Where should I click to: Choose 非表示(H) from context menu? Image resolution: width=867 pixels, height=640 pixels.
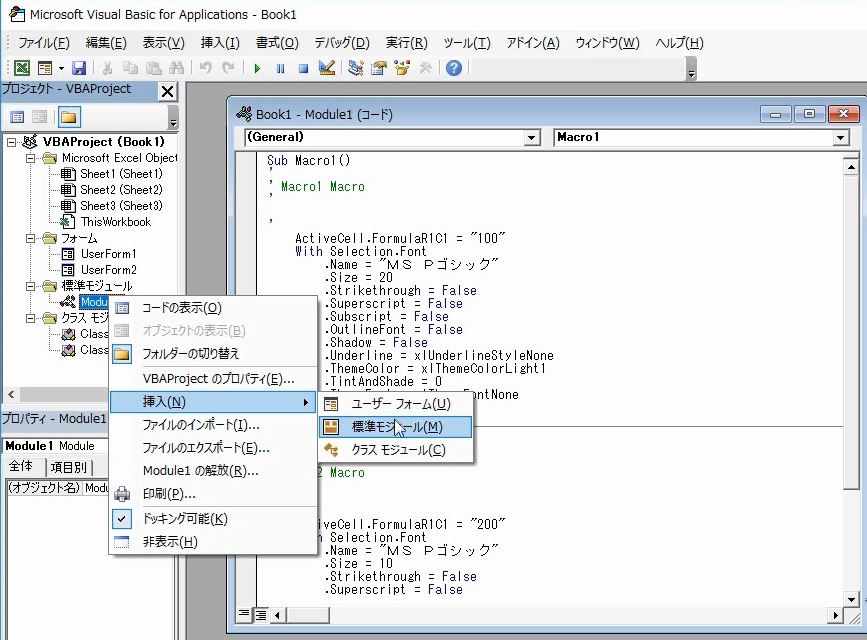coord(213,542)
